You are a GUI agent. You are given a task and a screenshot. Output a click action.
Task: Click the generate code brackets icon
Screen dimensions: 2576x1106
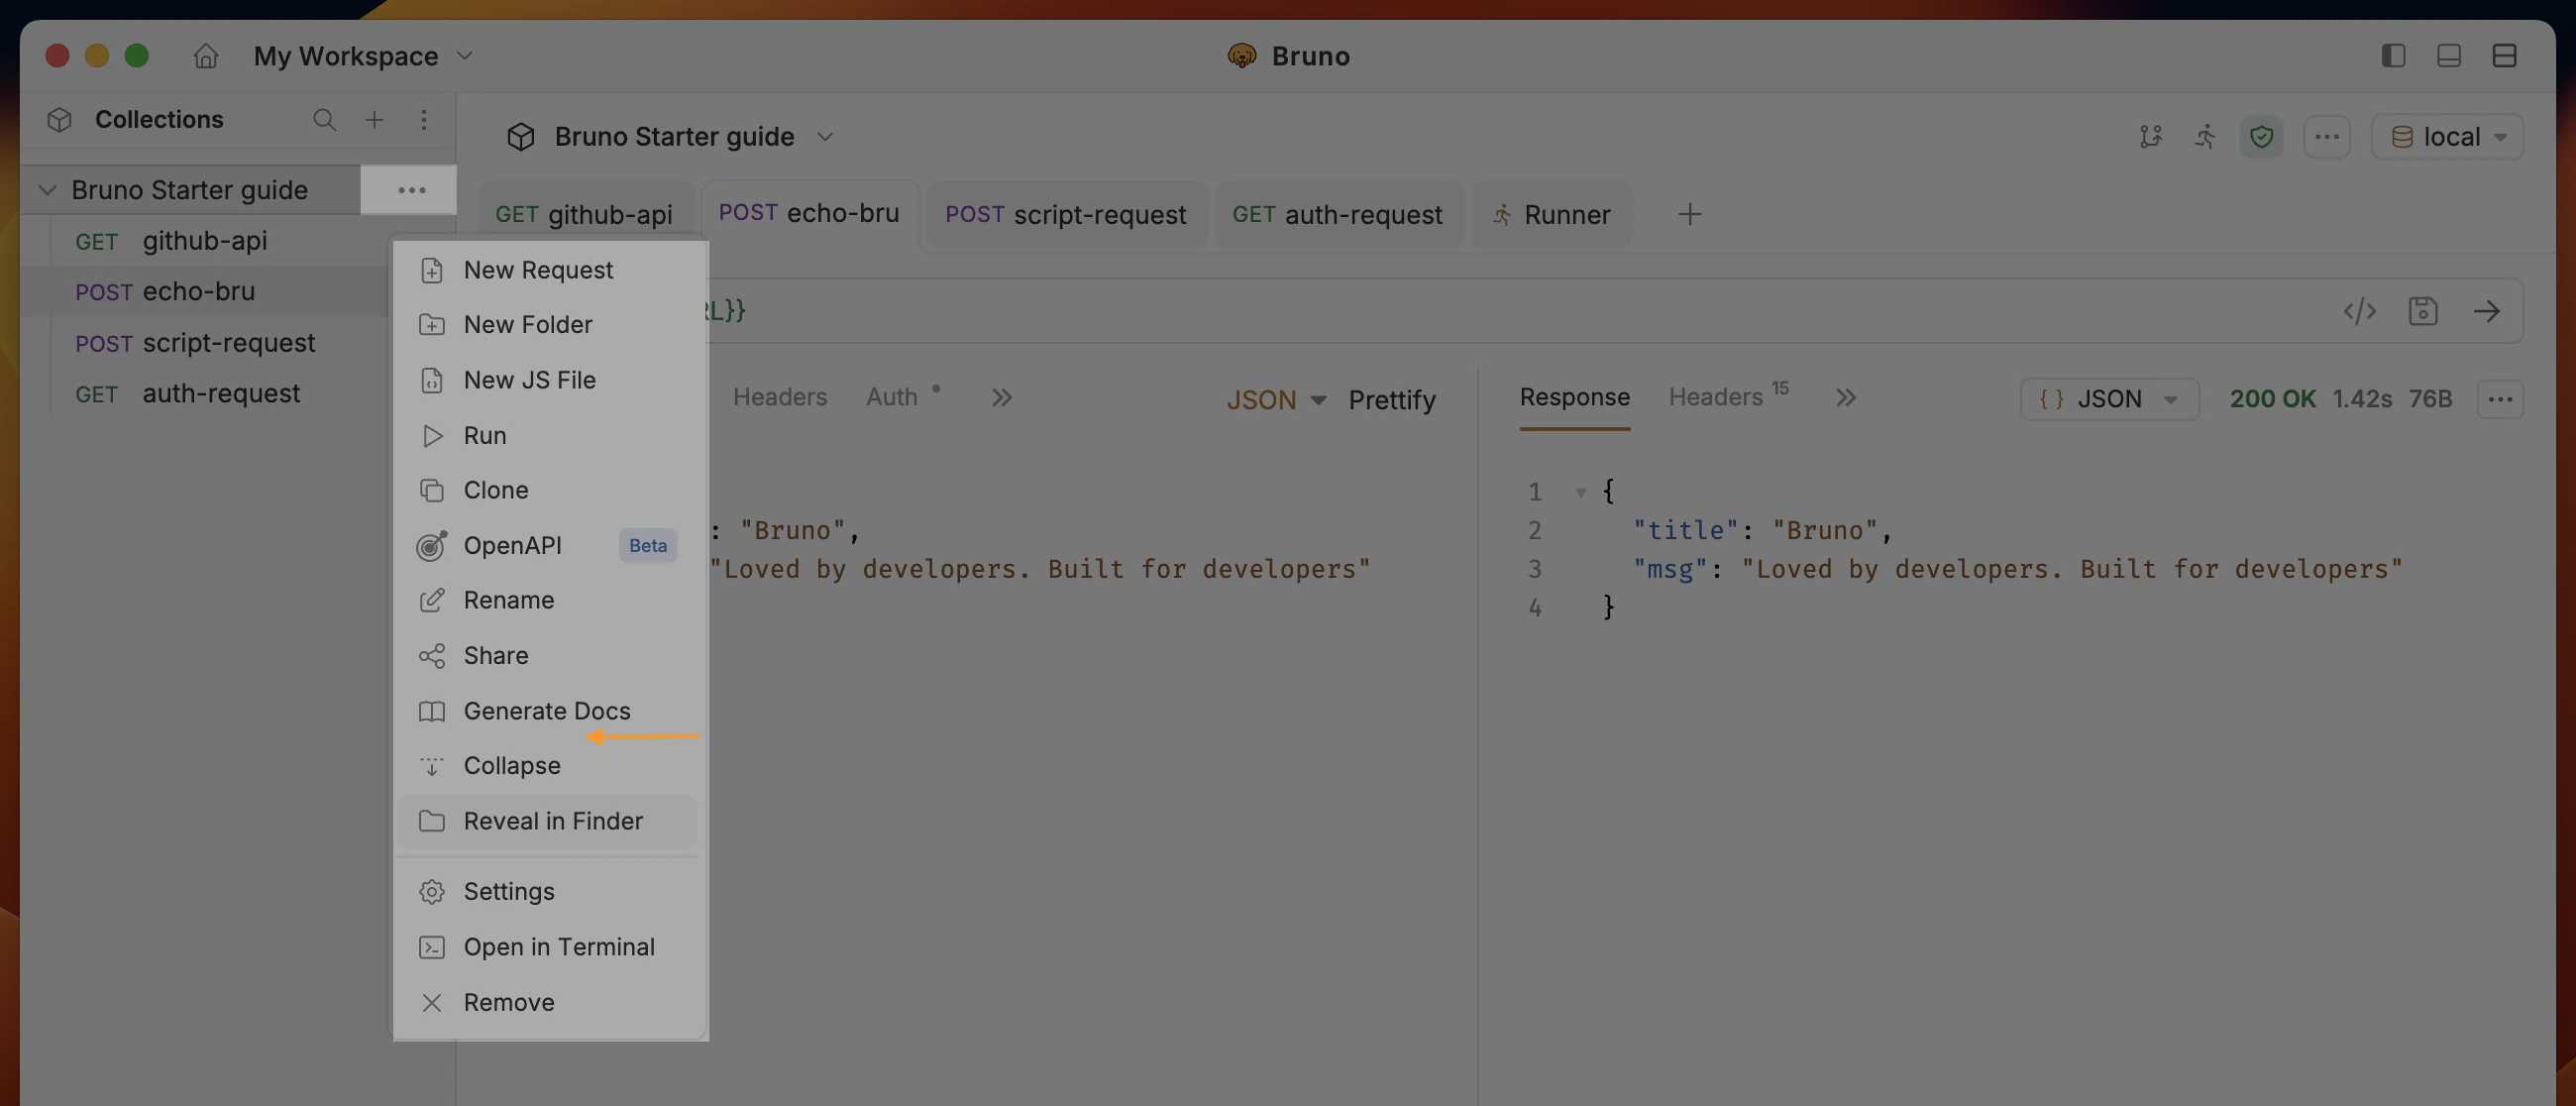coord(2359,311)
